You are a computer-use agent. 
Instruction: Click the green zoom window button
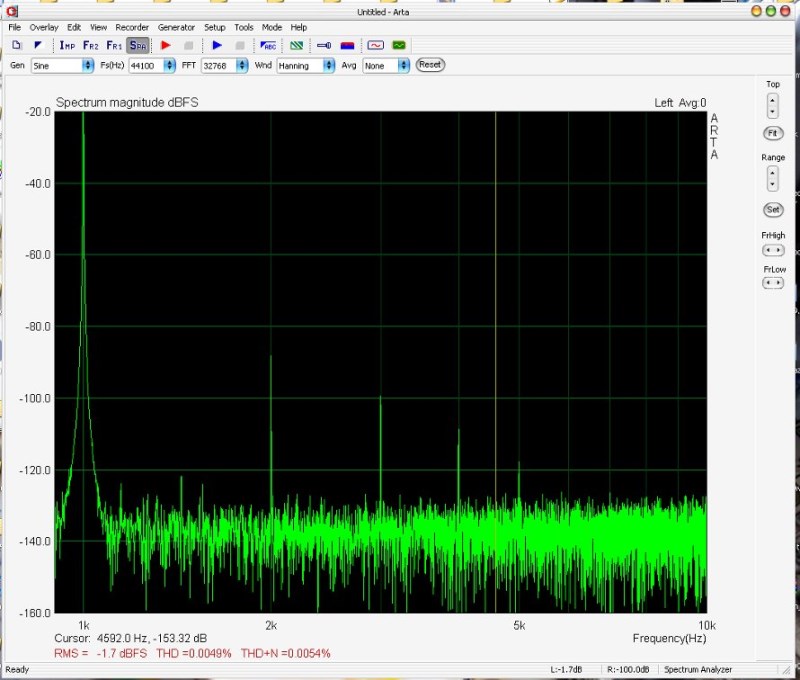tap(771, 11)
